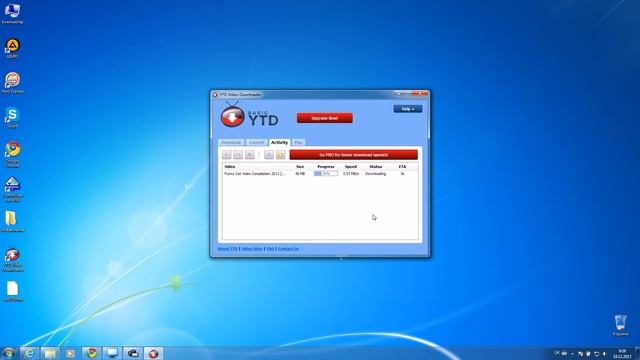Open Windows Media Player from the taskbar
This screenshot has height=360, width=640.
click(70, 353)
